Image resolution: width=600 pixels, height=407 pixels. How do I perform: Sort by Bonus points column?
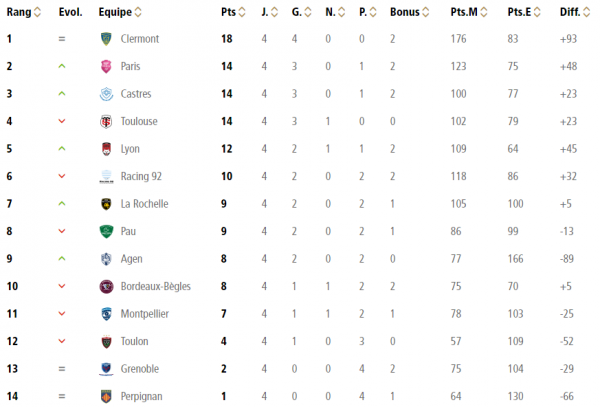(x=408, y=12)
